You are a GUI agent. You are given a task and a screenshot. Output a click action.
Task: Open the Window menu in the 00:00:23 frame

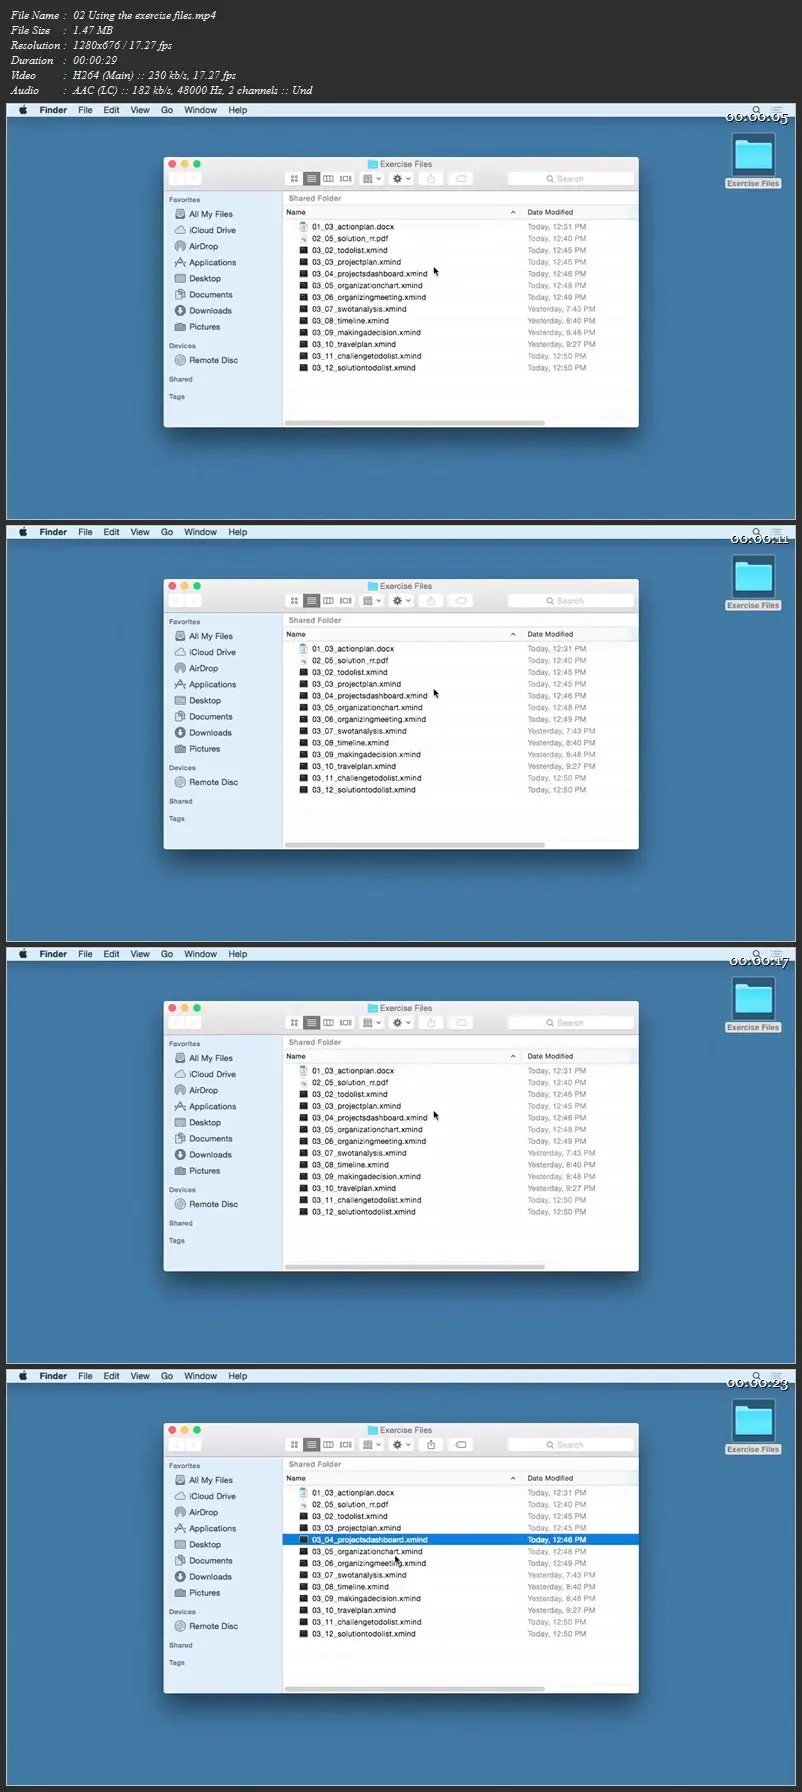click(x=200, y=1376)
